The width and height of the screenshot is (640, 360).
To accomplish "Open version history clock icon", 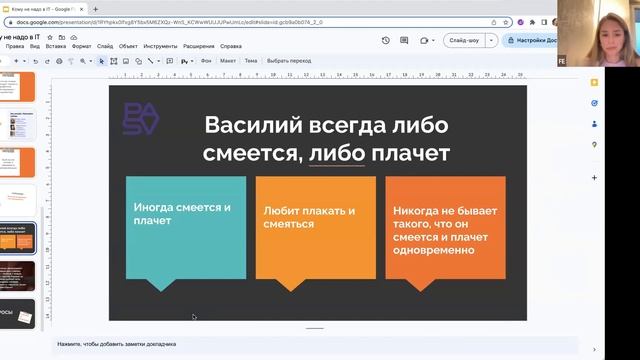I will point(386,40).
